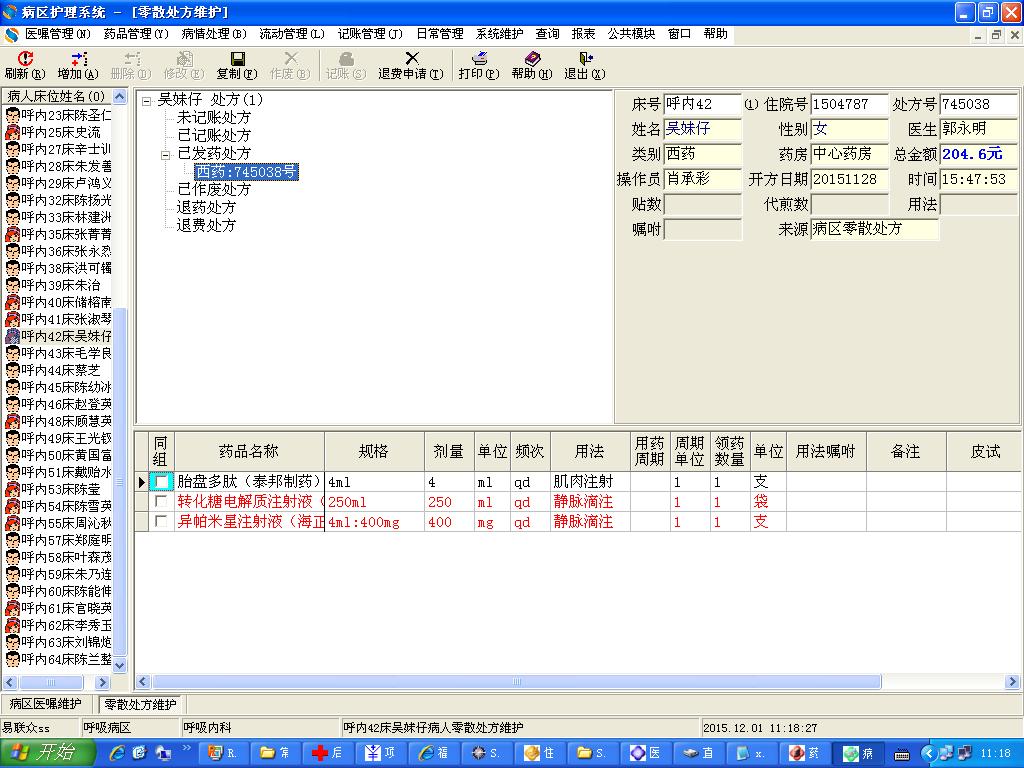
Task: Select patient icon for 呼内61床官晓英
Action: [12, 608]
